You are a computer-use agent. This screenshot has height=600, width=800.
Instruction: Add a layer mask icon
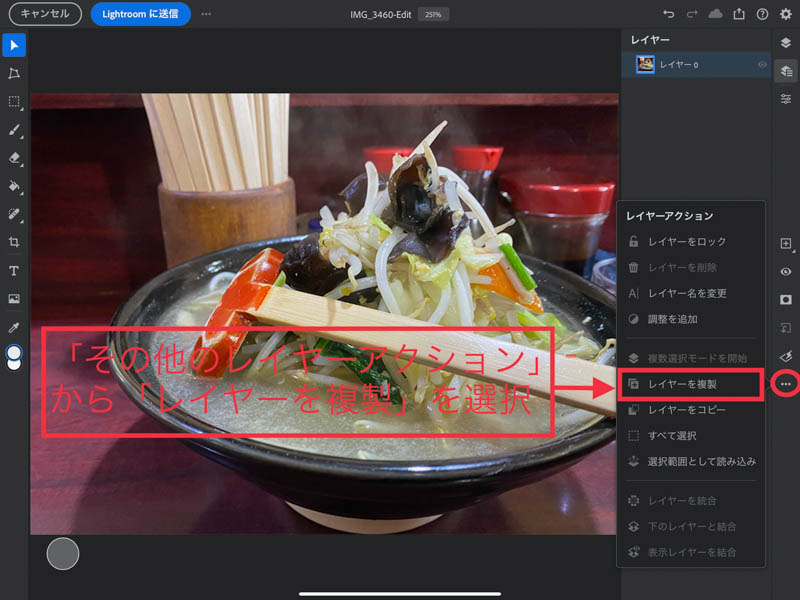786,299
